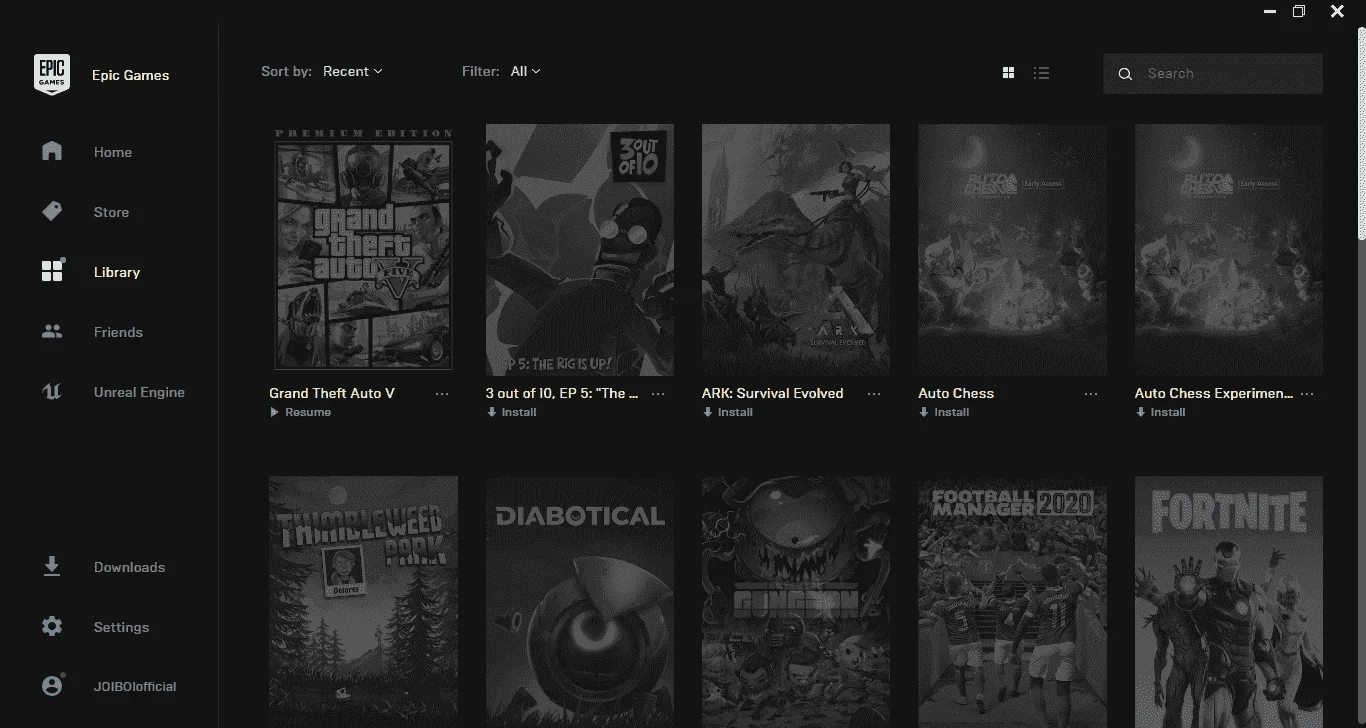Click the search magnifier icon
The width and height of the screenshot is (1366, 728).
(1125, 74)
